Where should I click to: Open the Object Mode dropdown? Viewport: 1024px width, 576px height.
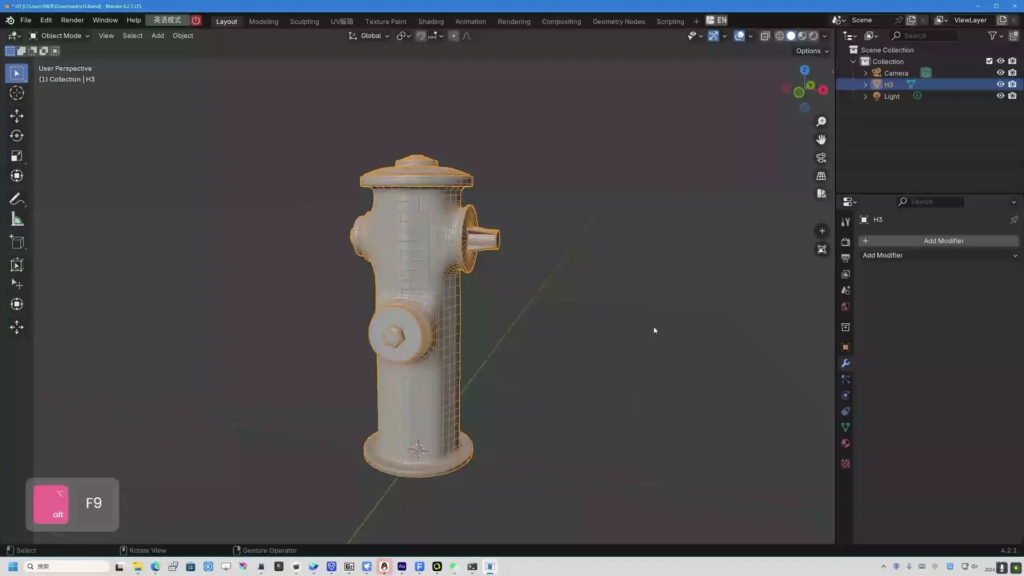click(x=59, y=36)
